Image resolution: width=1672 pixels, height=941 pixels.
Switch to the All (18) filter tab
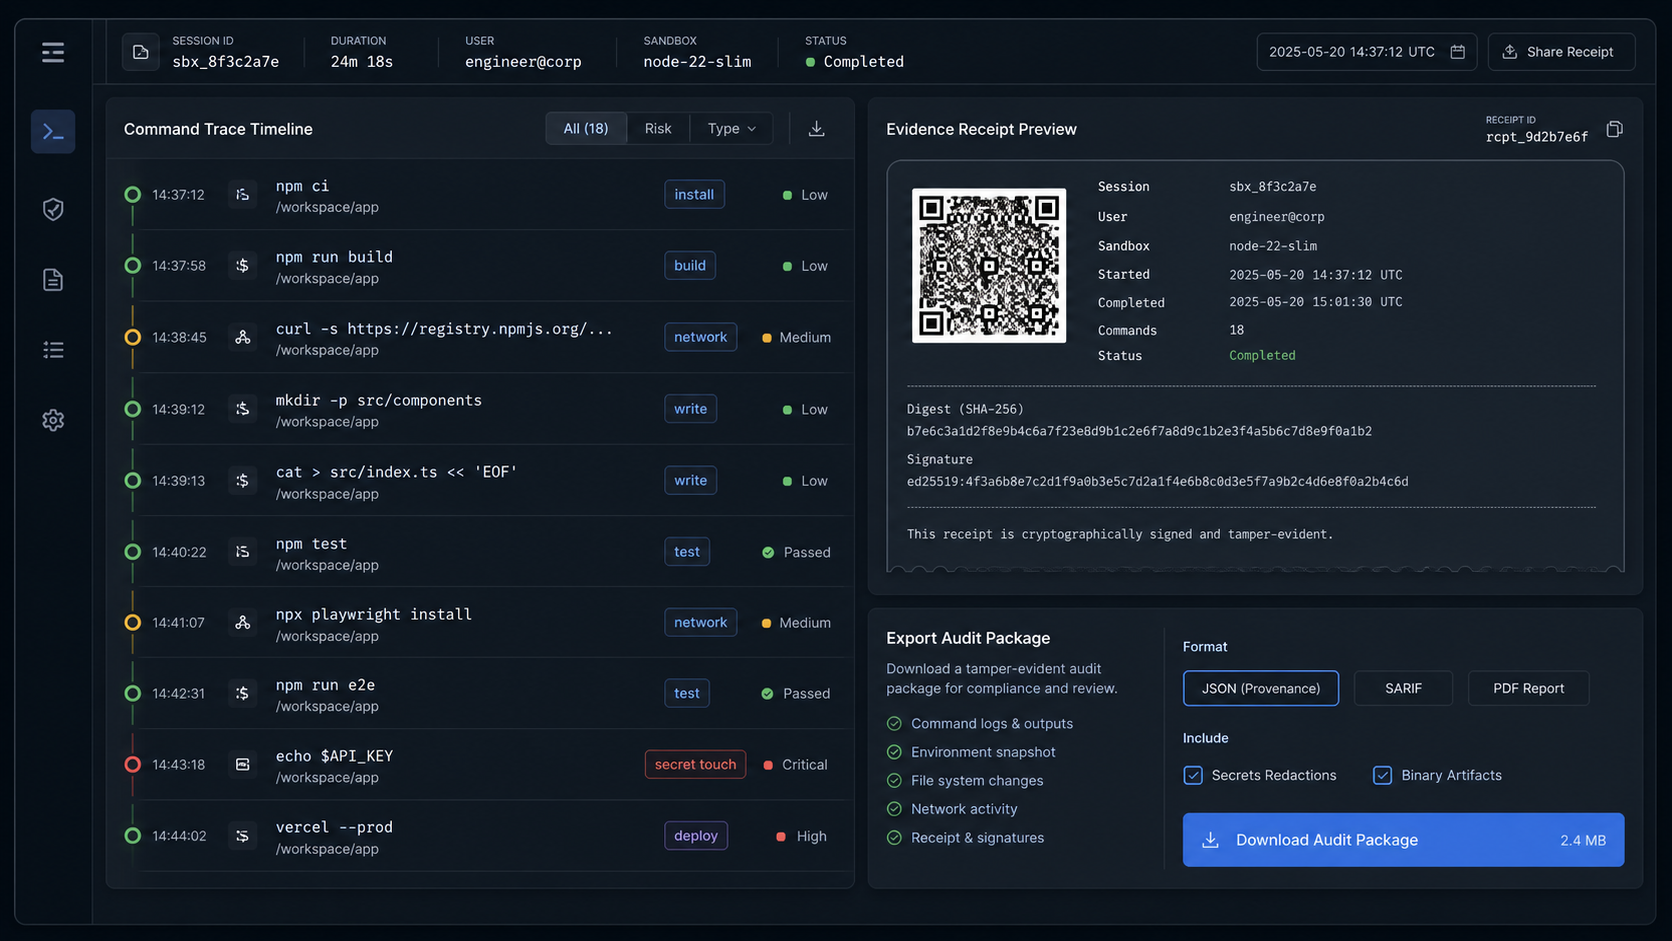[586, 128]
